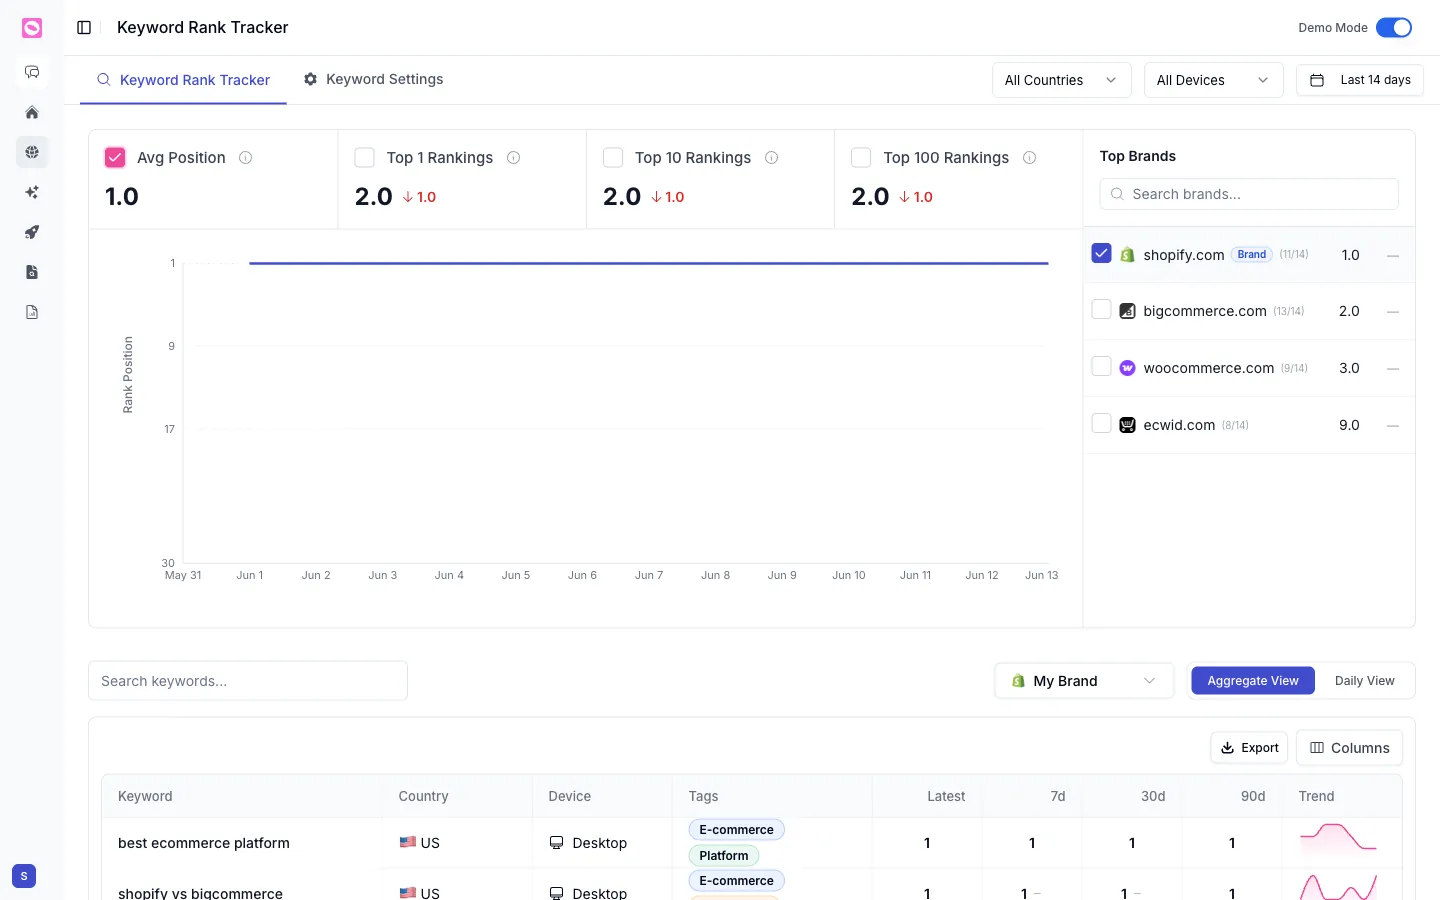Click info icon next to Top 10 Rankings

pos(772,158)
